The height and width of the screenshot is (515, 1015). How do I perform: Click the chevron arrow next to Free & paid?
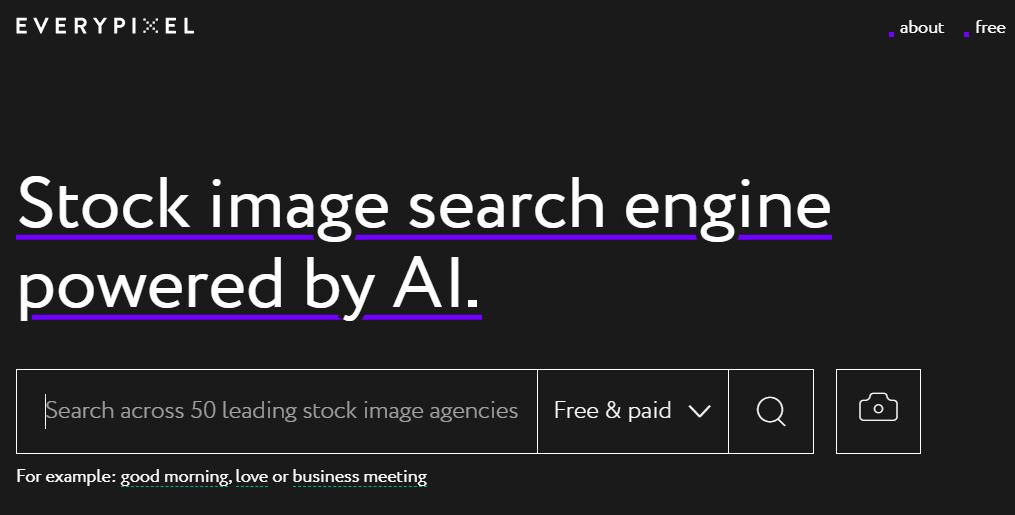pyautogui.click(x=700, y=411)
